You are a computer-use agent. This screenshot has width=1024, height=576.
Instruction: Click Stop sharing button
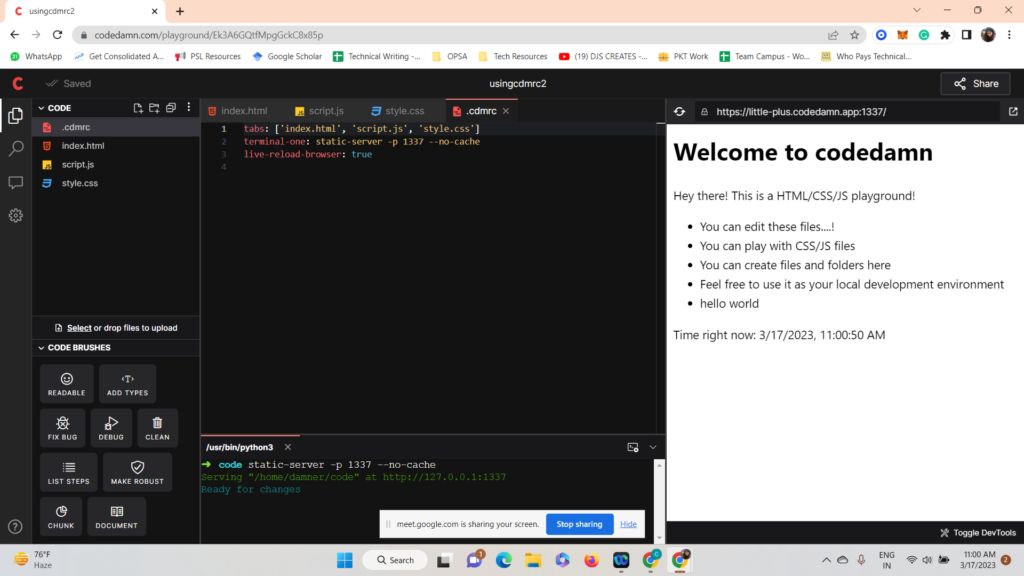579,524
